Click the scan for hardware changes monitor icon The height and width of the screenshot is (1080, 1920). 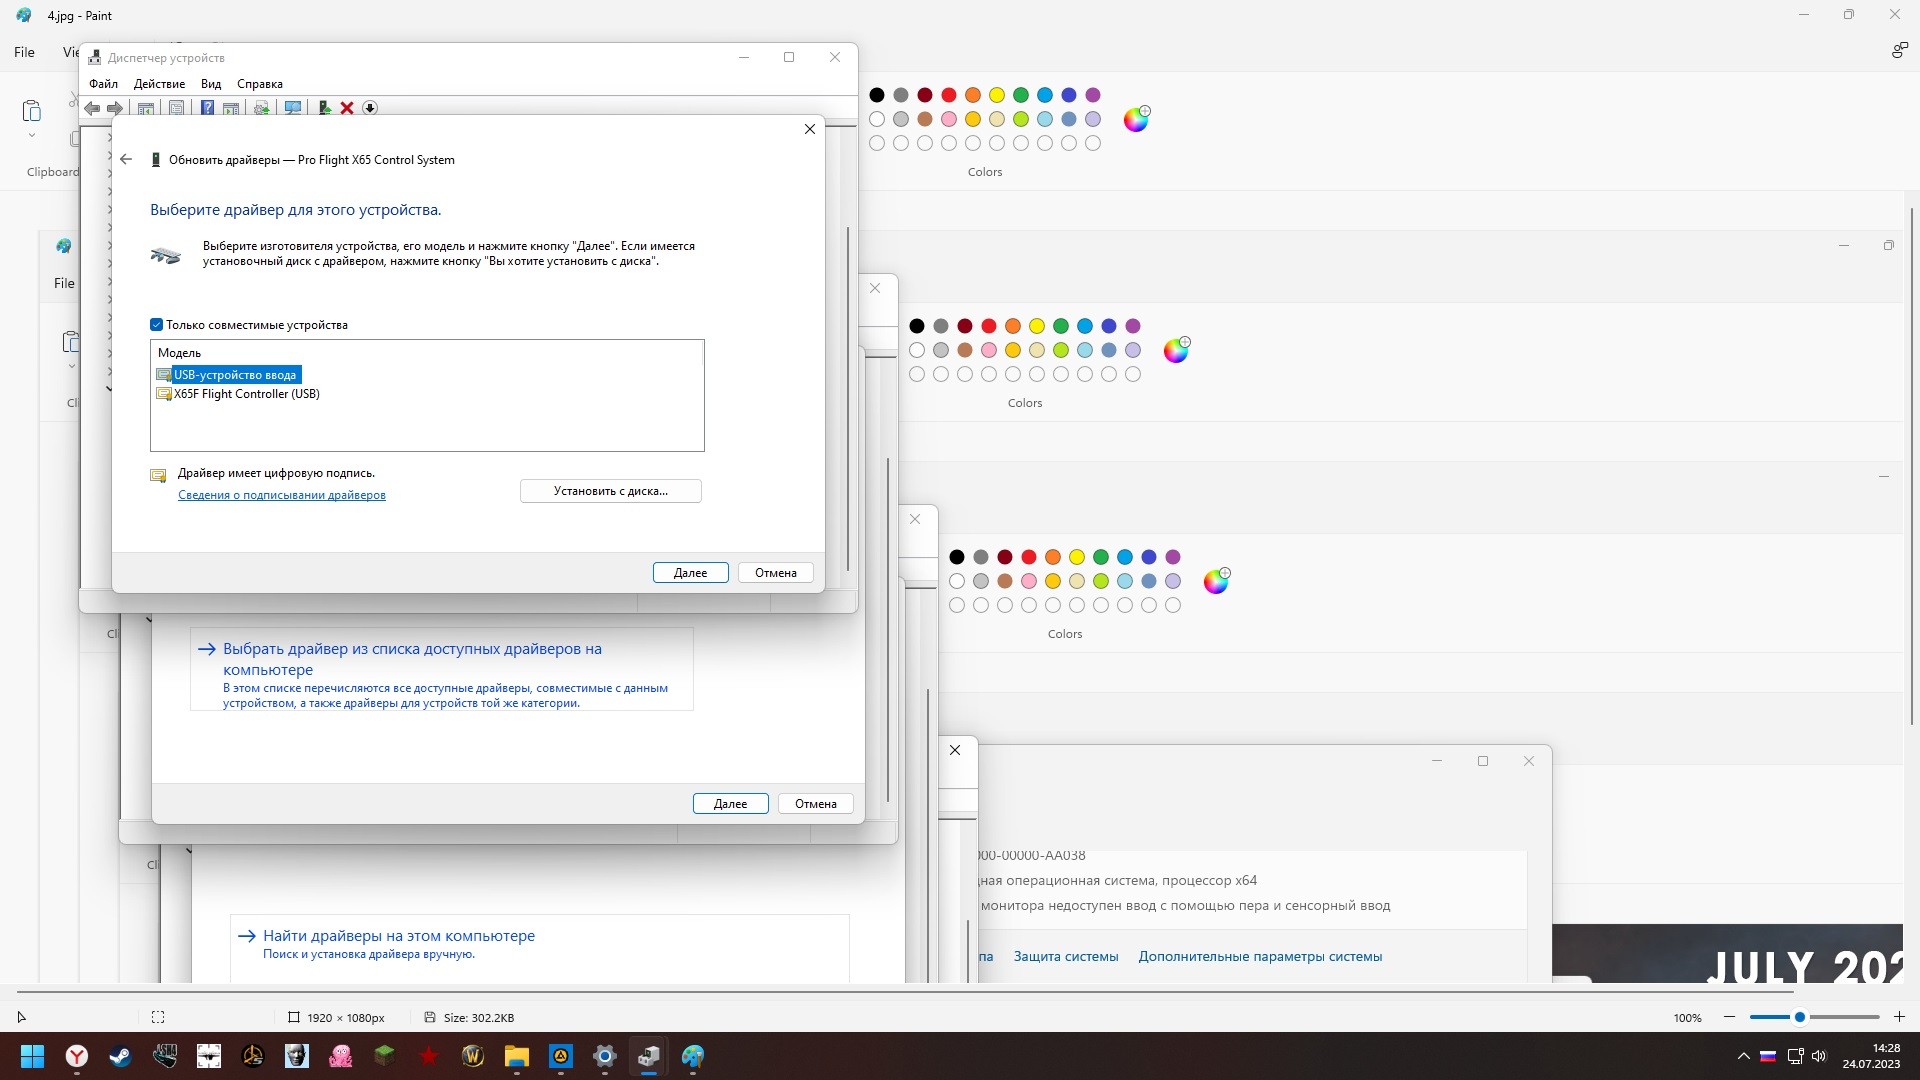(293, 108)
